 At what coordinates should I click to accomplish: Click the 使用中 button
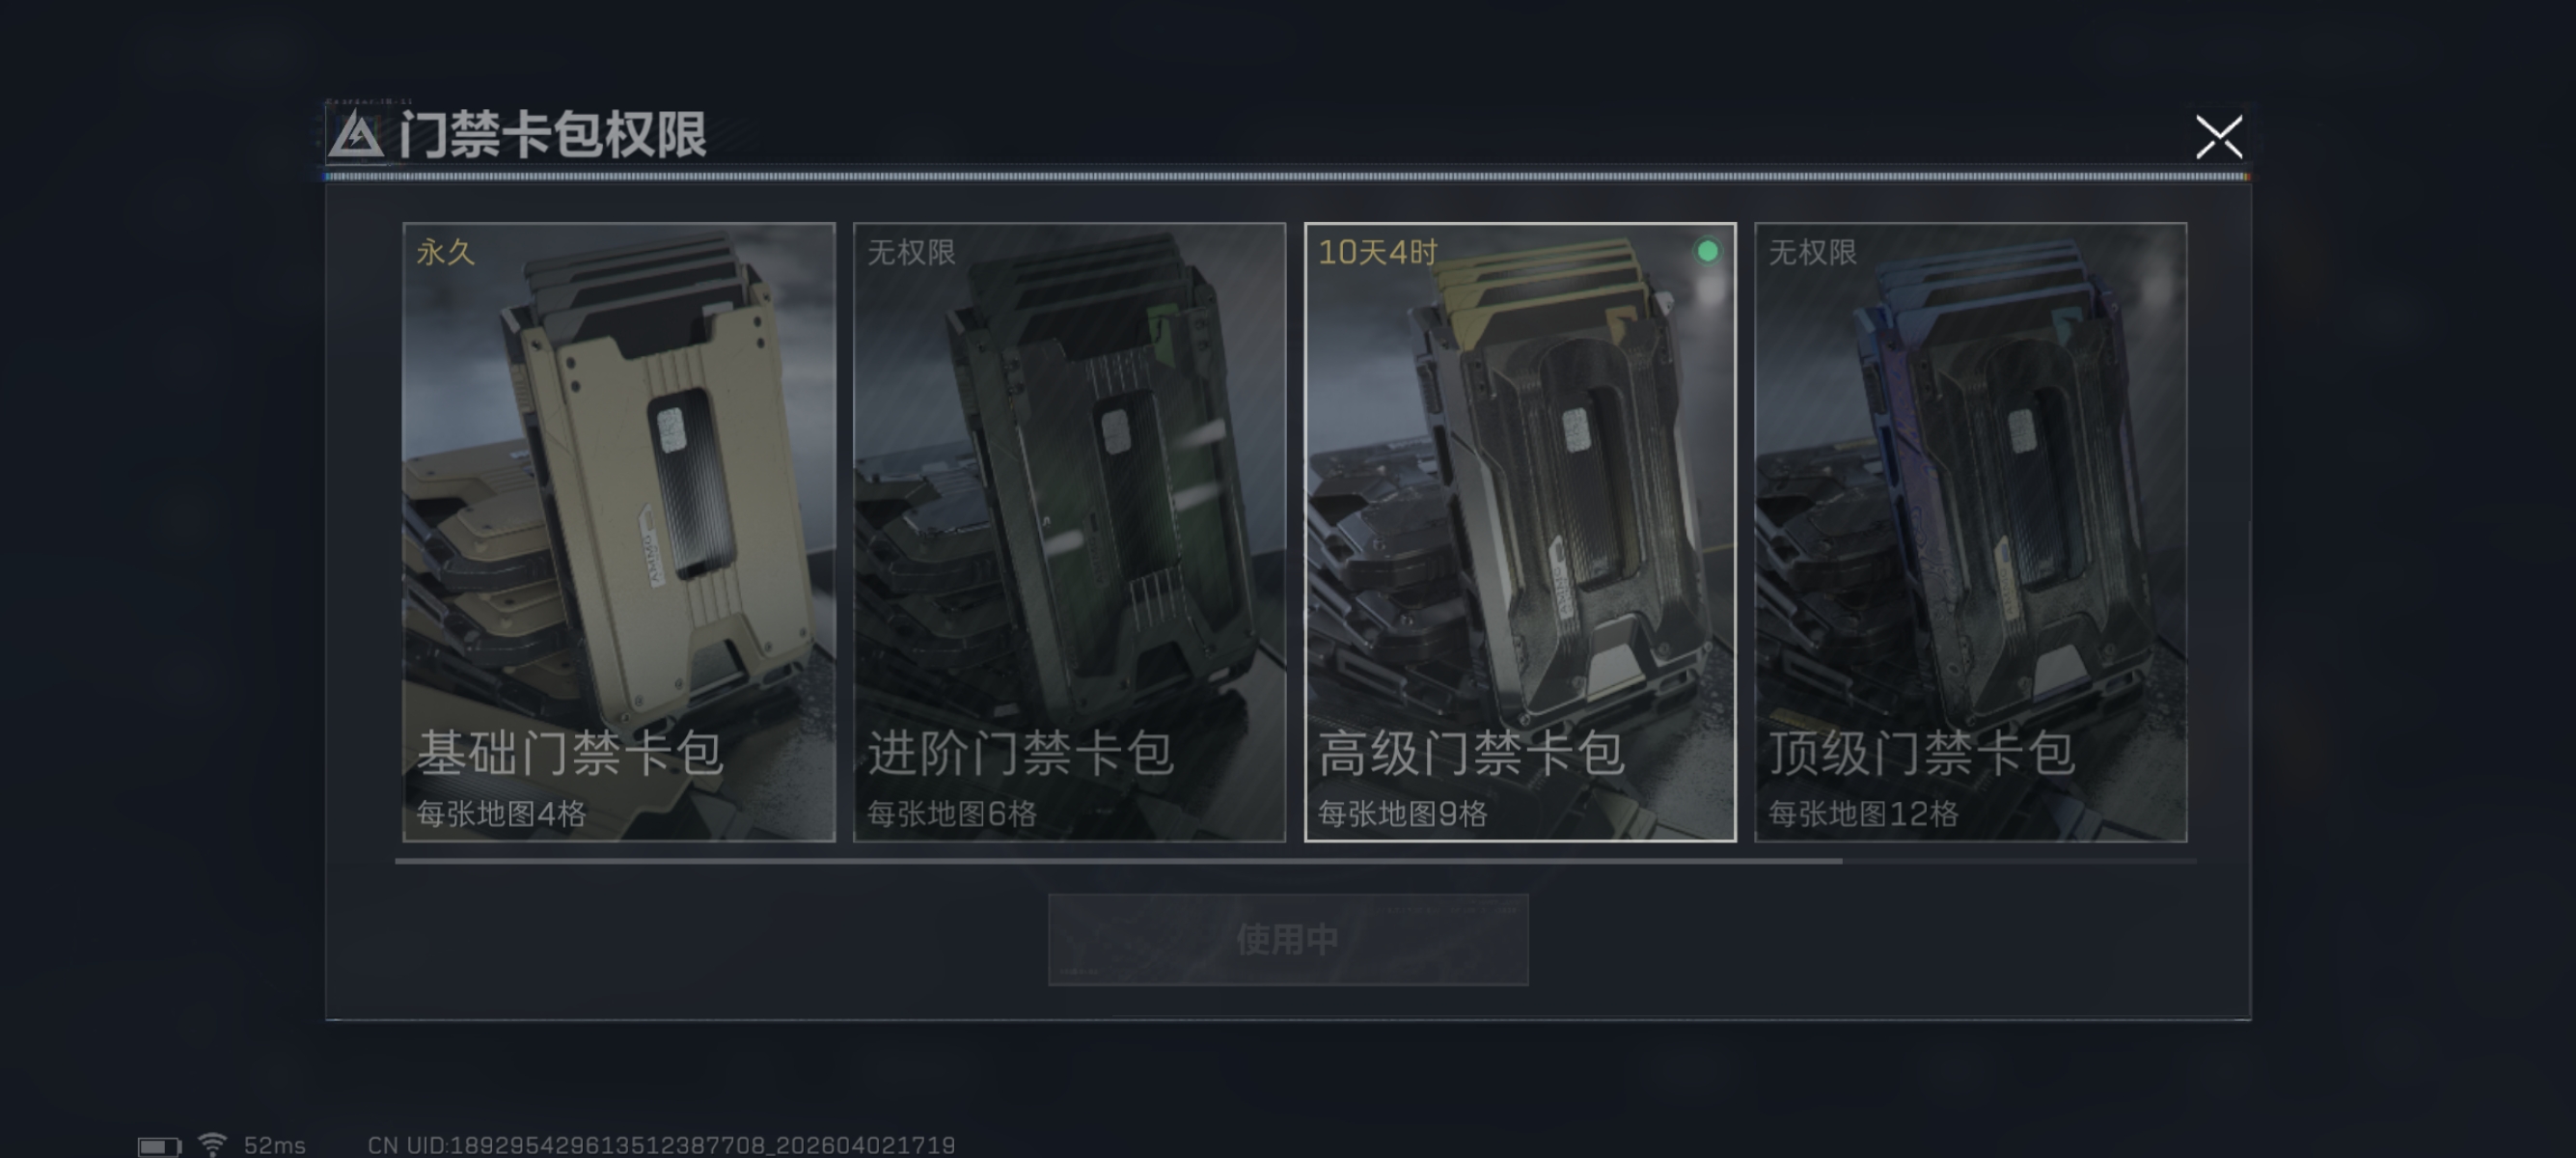(x=1288, y=939)
